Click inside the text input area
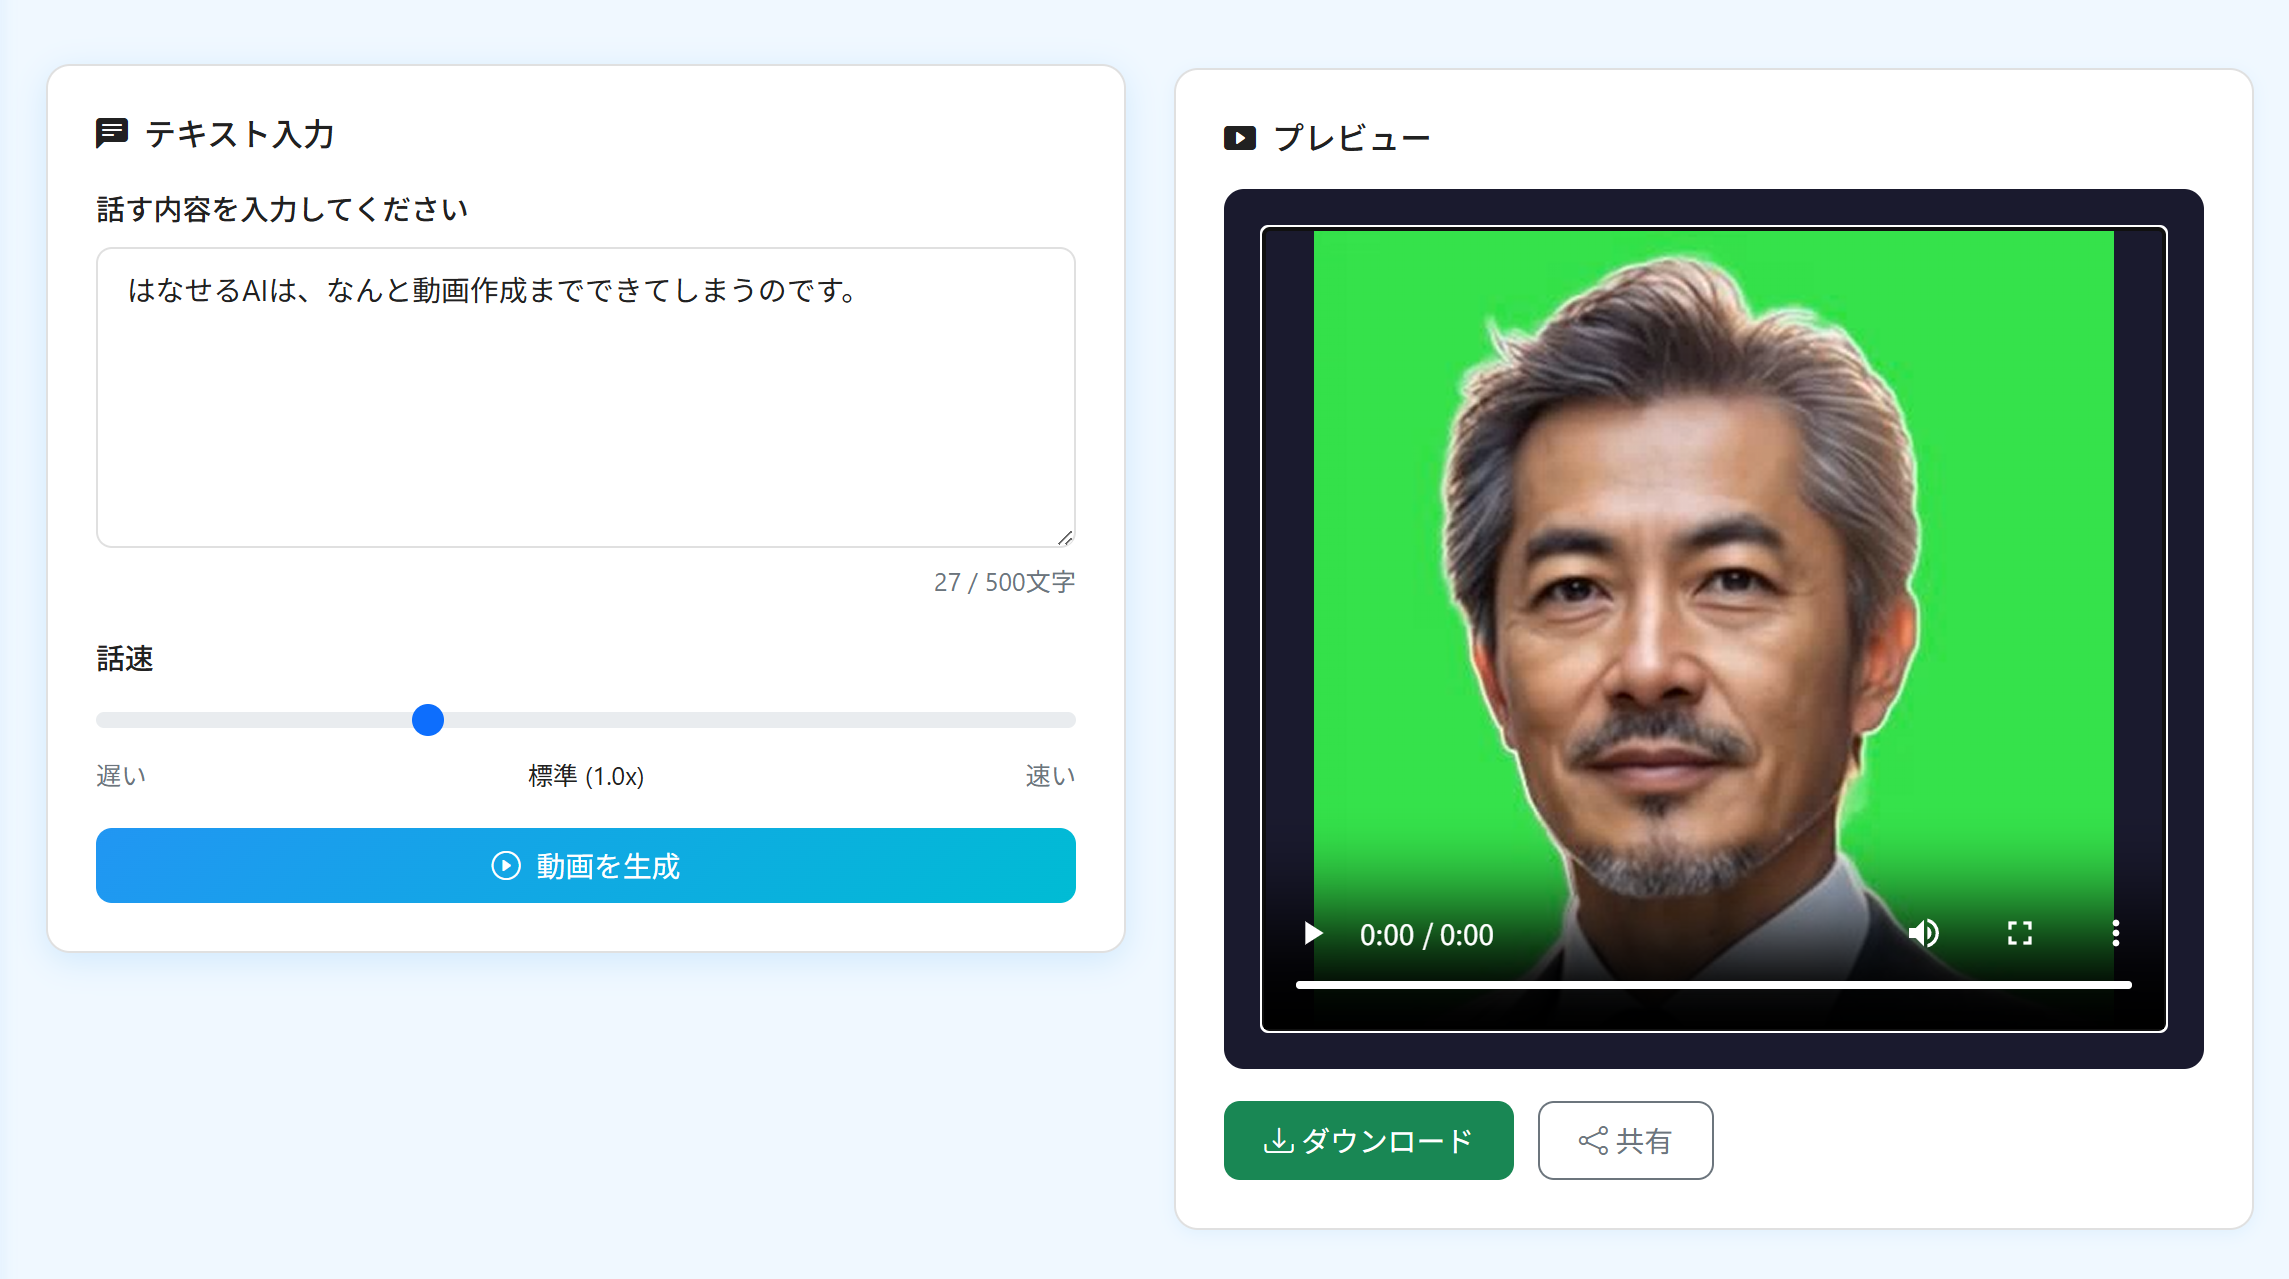The width and height of the screenshot is (2289, 1279). click(x=585, y=396)
